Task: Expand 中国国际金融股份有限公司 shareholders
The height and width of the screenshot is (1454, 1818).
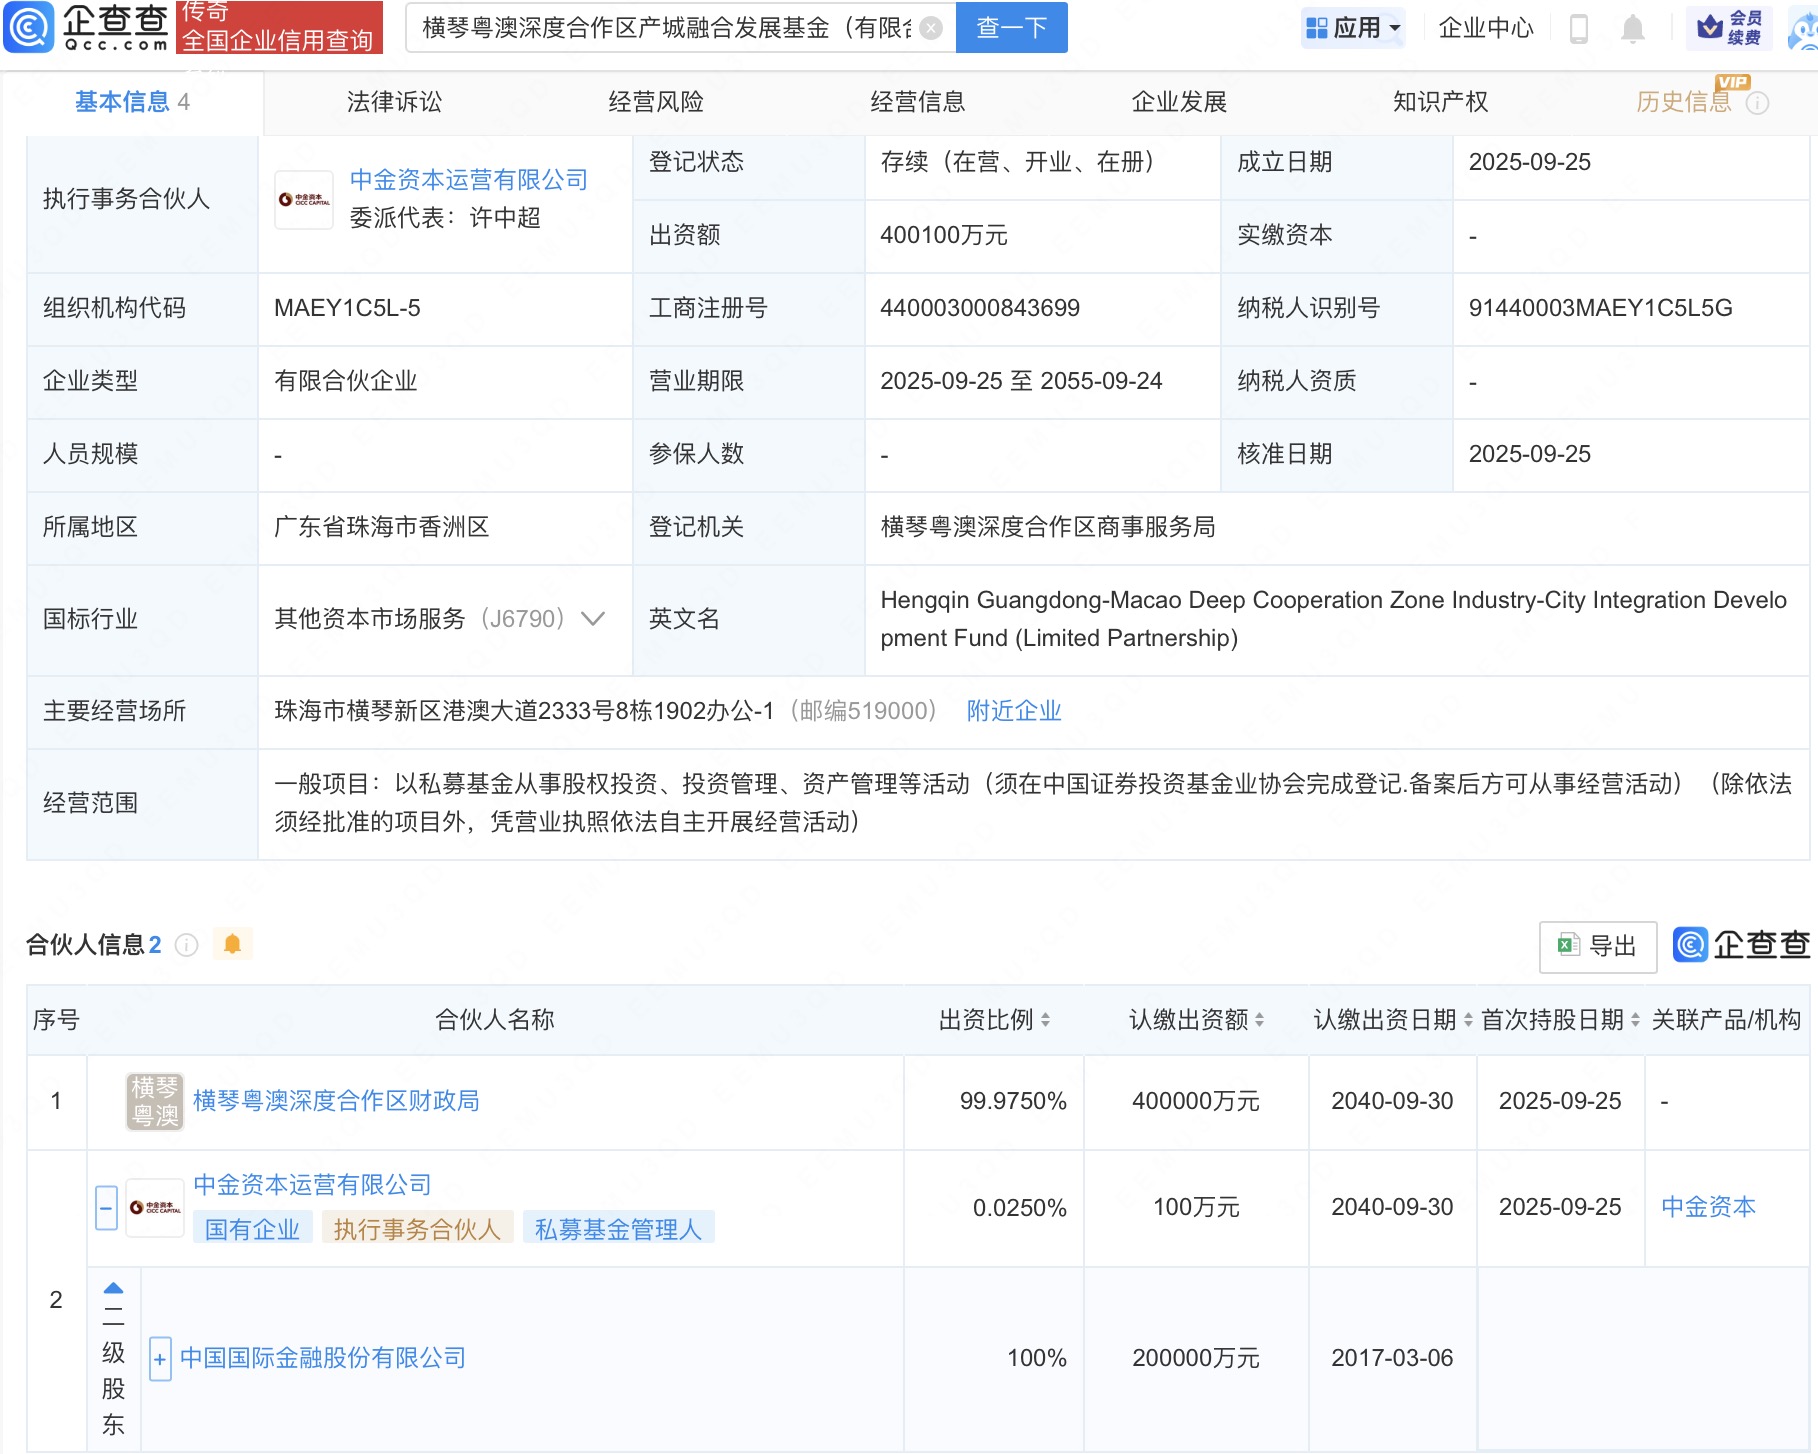Action: pyautogui.click(x=159, y=1359)
